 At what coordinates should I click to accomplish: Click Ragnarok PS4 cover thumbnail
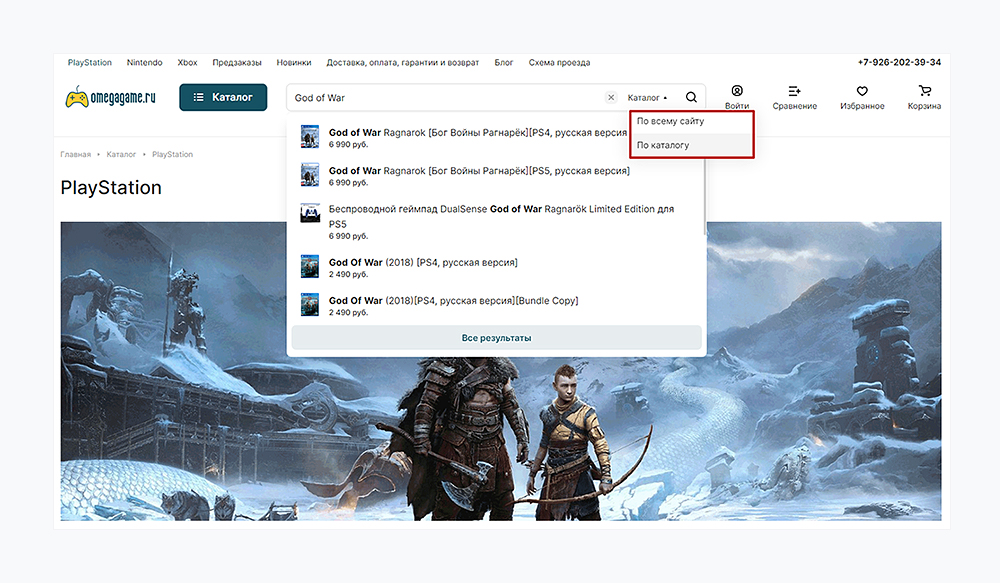pyautogui.click(x=310, y=137)
